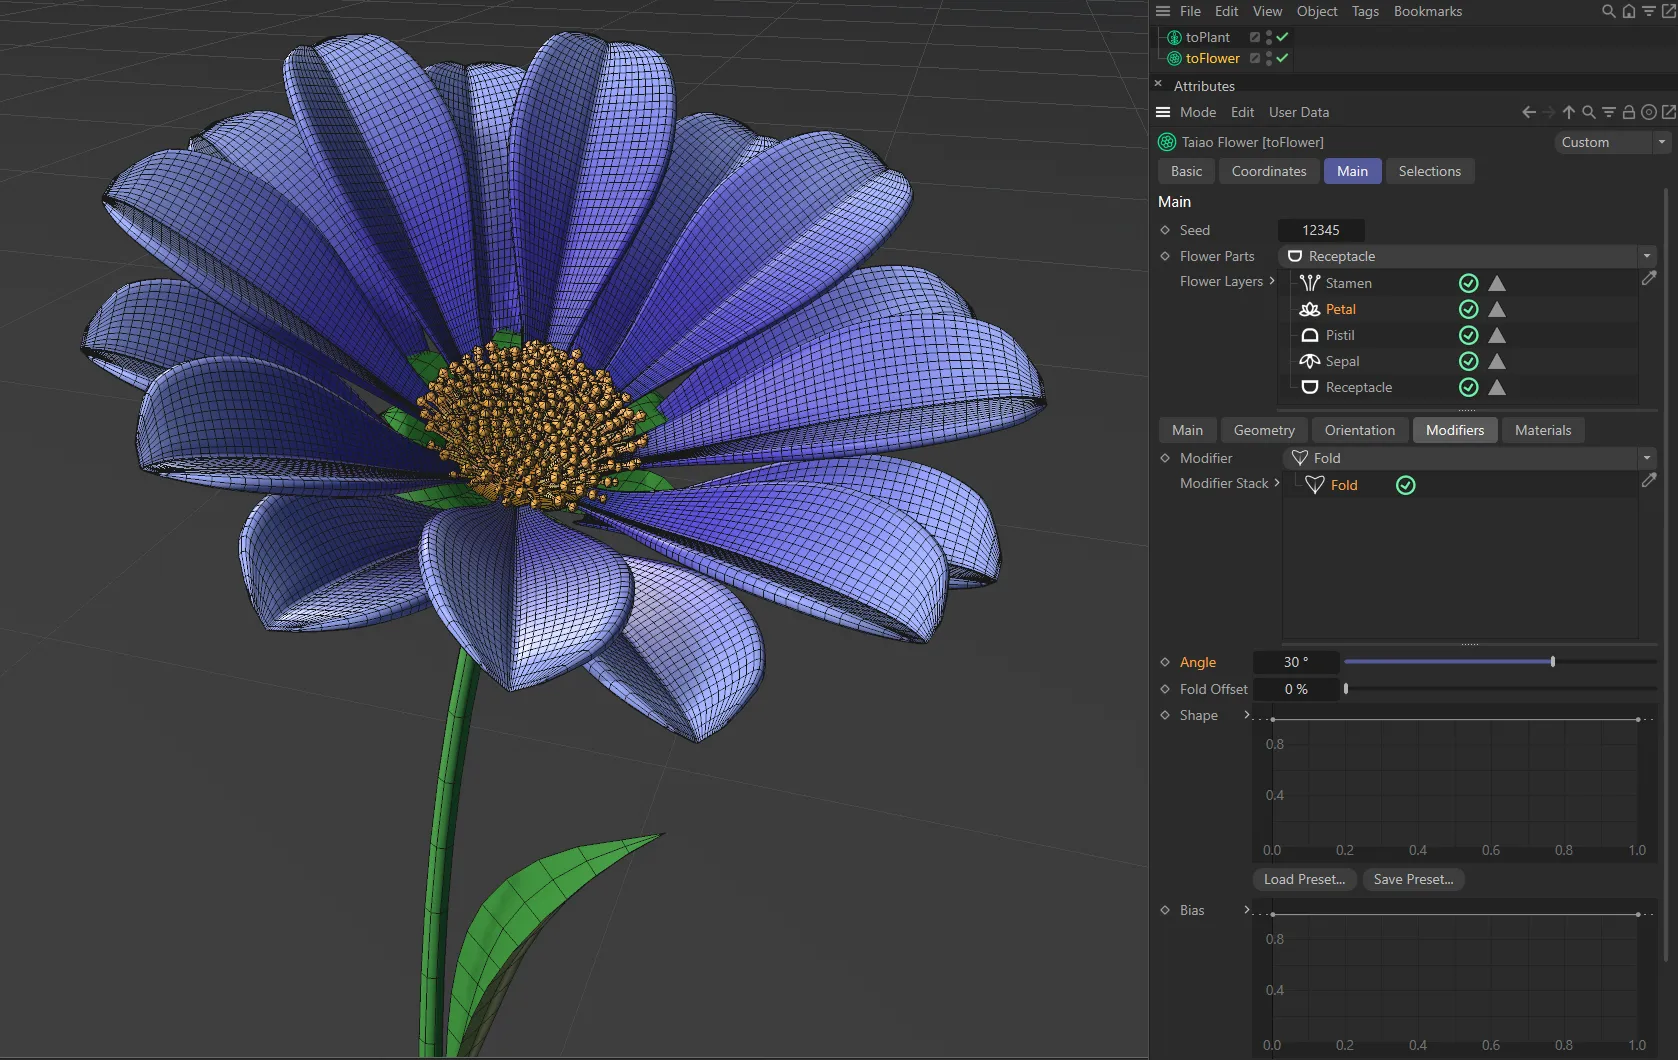Click the lock icon in the Attributes header
The height and width of the screenshot is (1060, 1678).
click(1628, 112)
